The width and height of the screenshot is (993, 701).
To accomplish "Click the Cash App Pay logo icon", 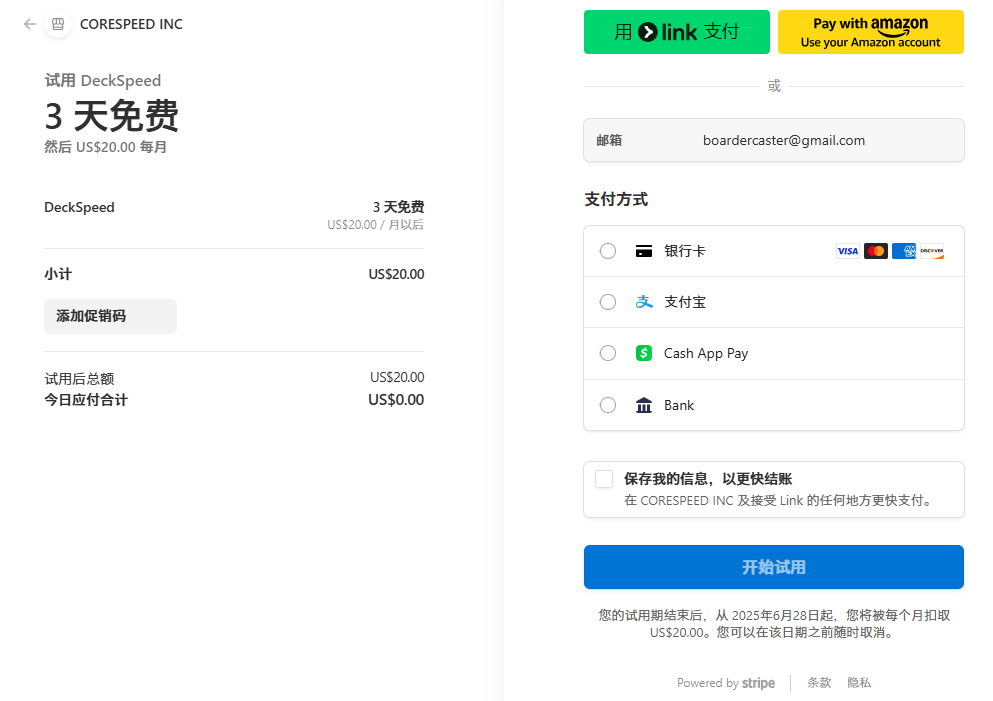I will click(643, 353).
